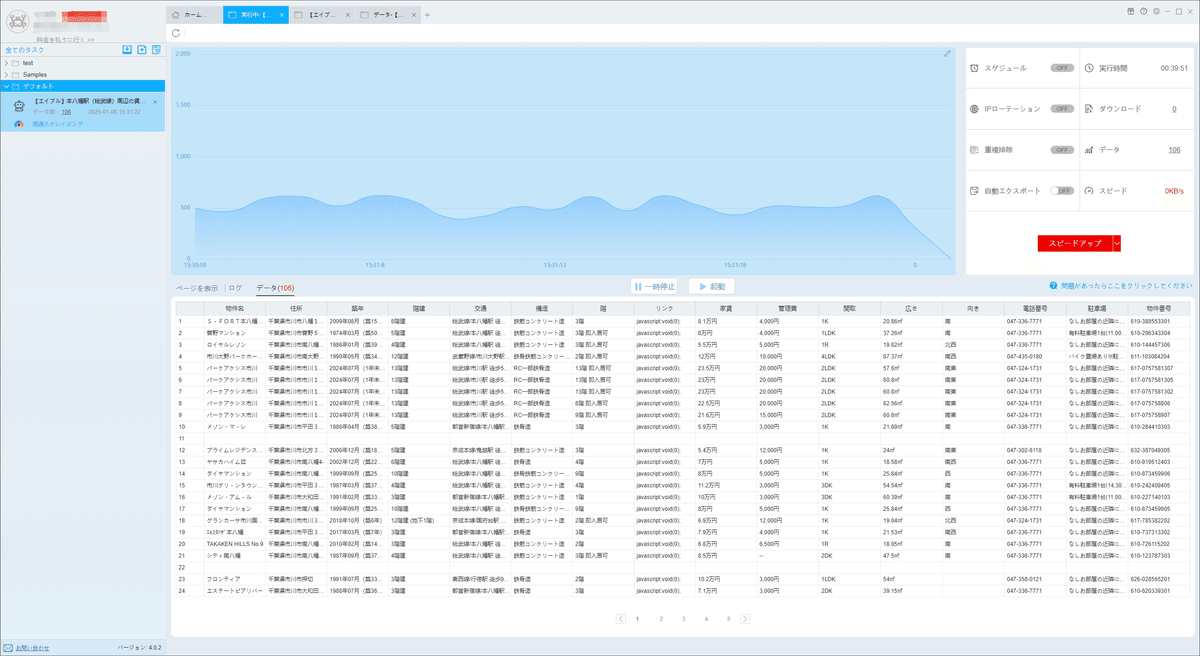Click the ダウンロード count value 0

[x=1174, y=109]
